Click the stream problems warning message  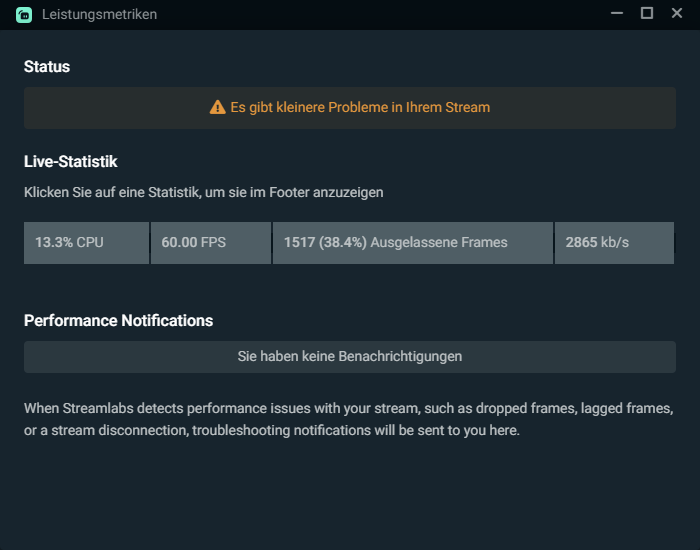(x=360, y=108)
